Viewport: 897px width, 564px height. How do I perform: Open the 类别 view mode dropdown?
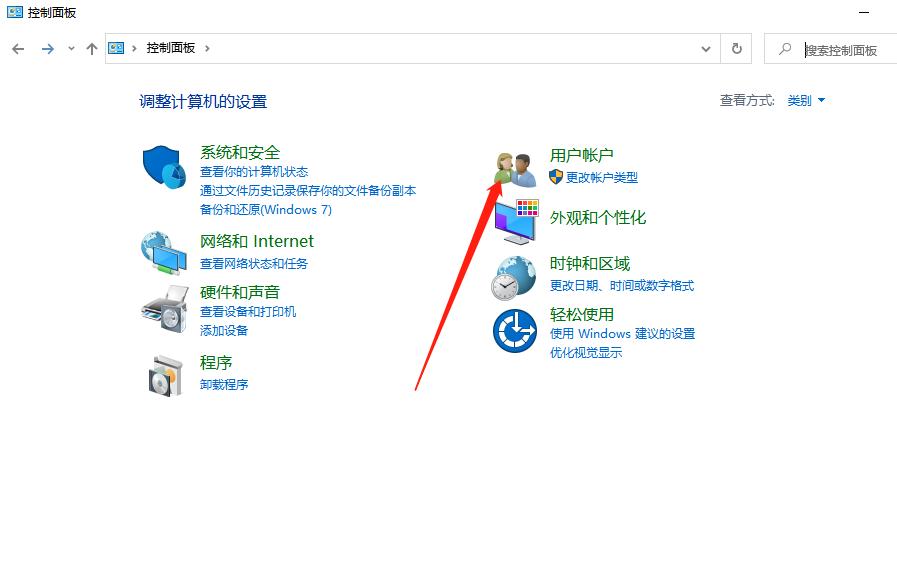(x=806, y=101)
